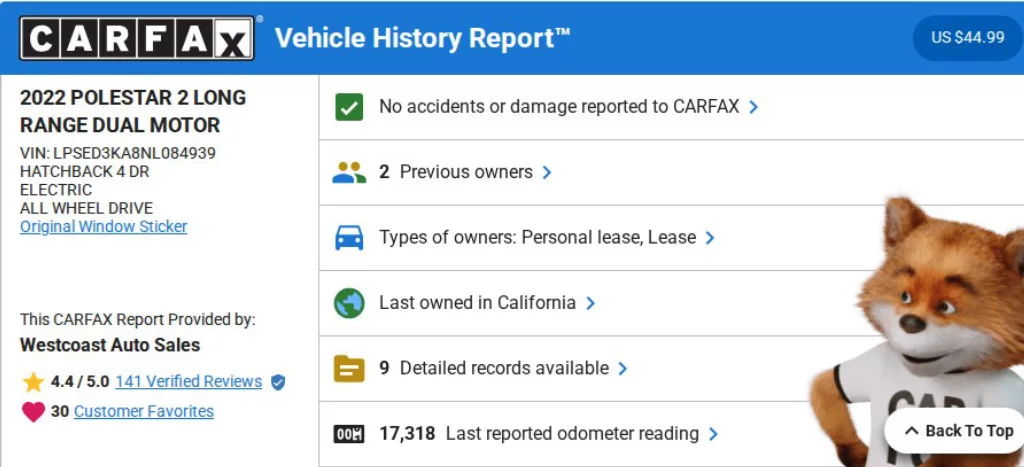
Task: Expand the Last owned in California chevron
Action: [591, 303]
